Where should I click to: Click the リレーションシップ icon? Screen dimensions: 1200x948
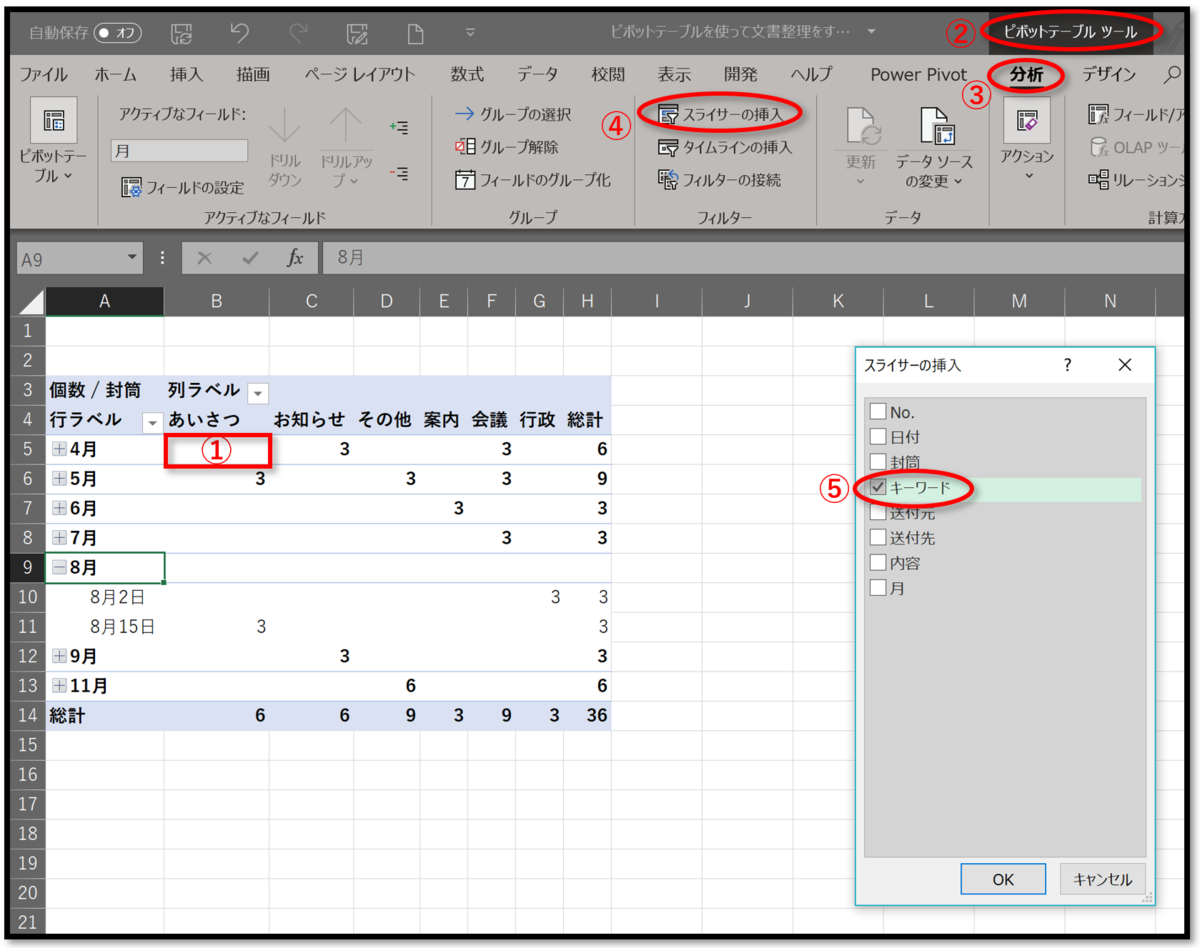(x=1098, y=180)
